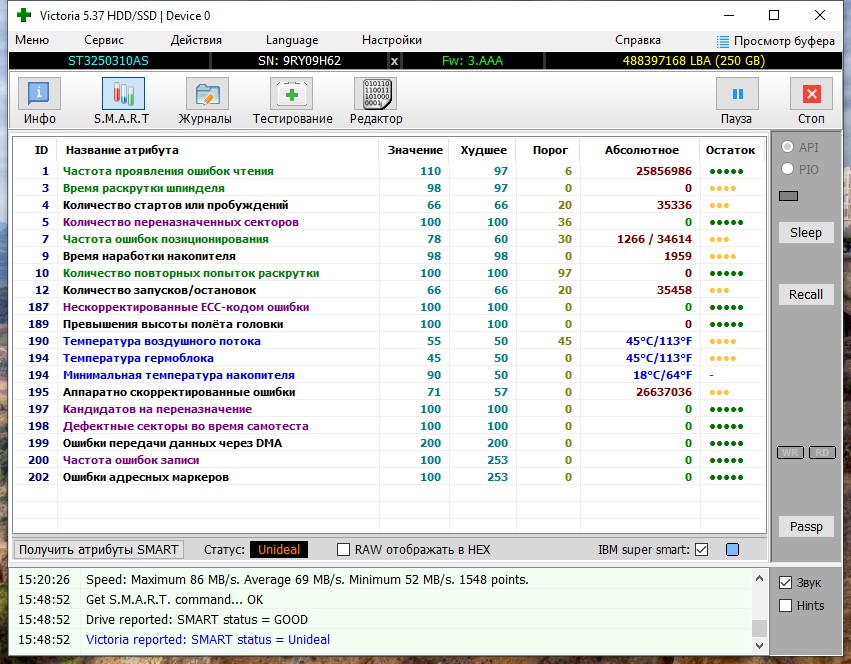This screenshot has height=664, width=851.
Task: Click the Просмотр буфера menu text
Action: coord(784,41)
